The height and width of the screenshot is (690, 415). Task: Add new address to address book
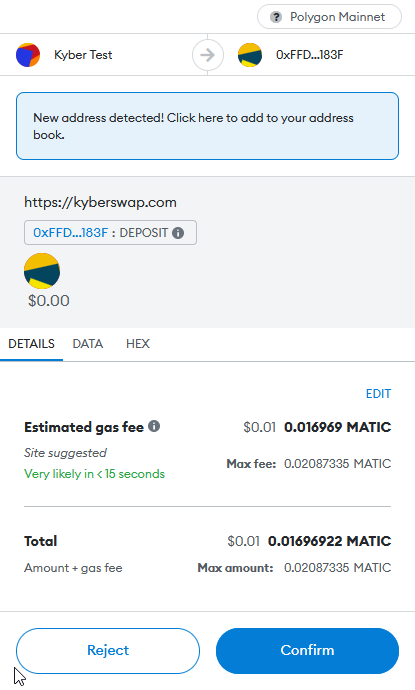click(207, 126)
